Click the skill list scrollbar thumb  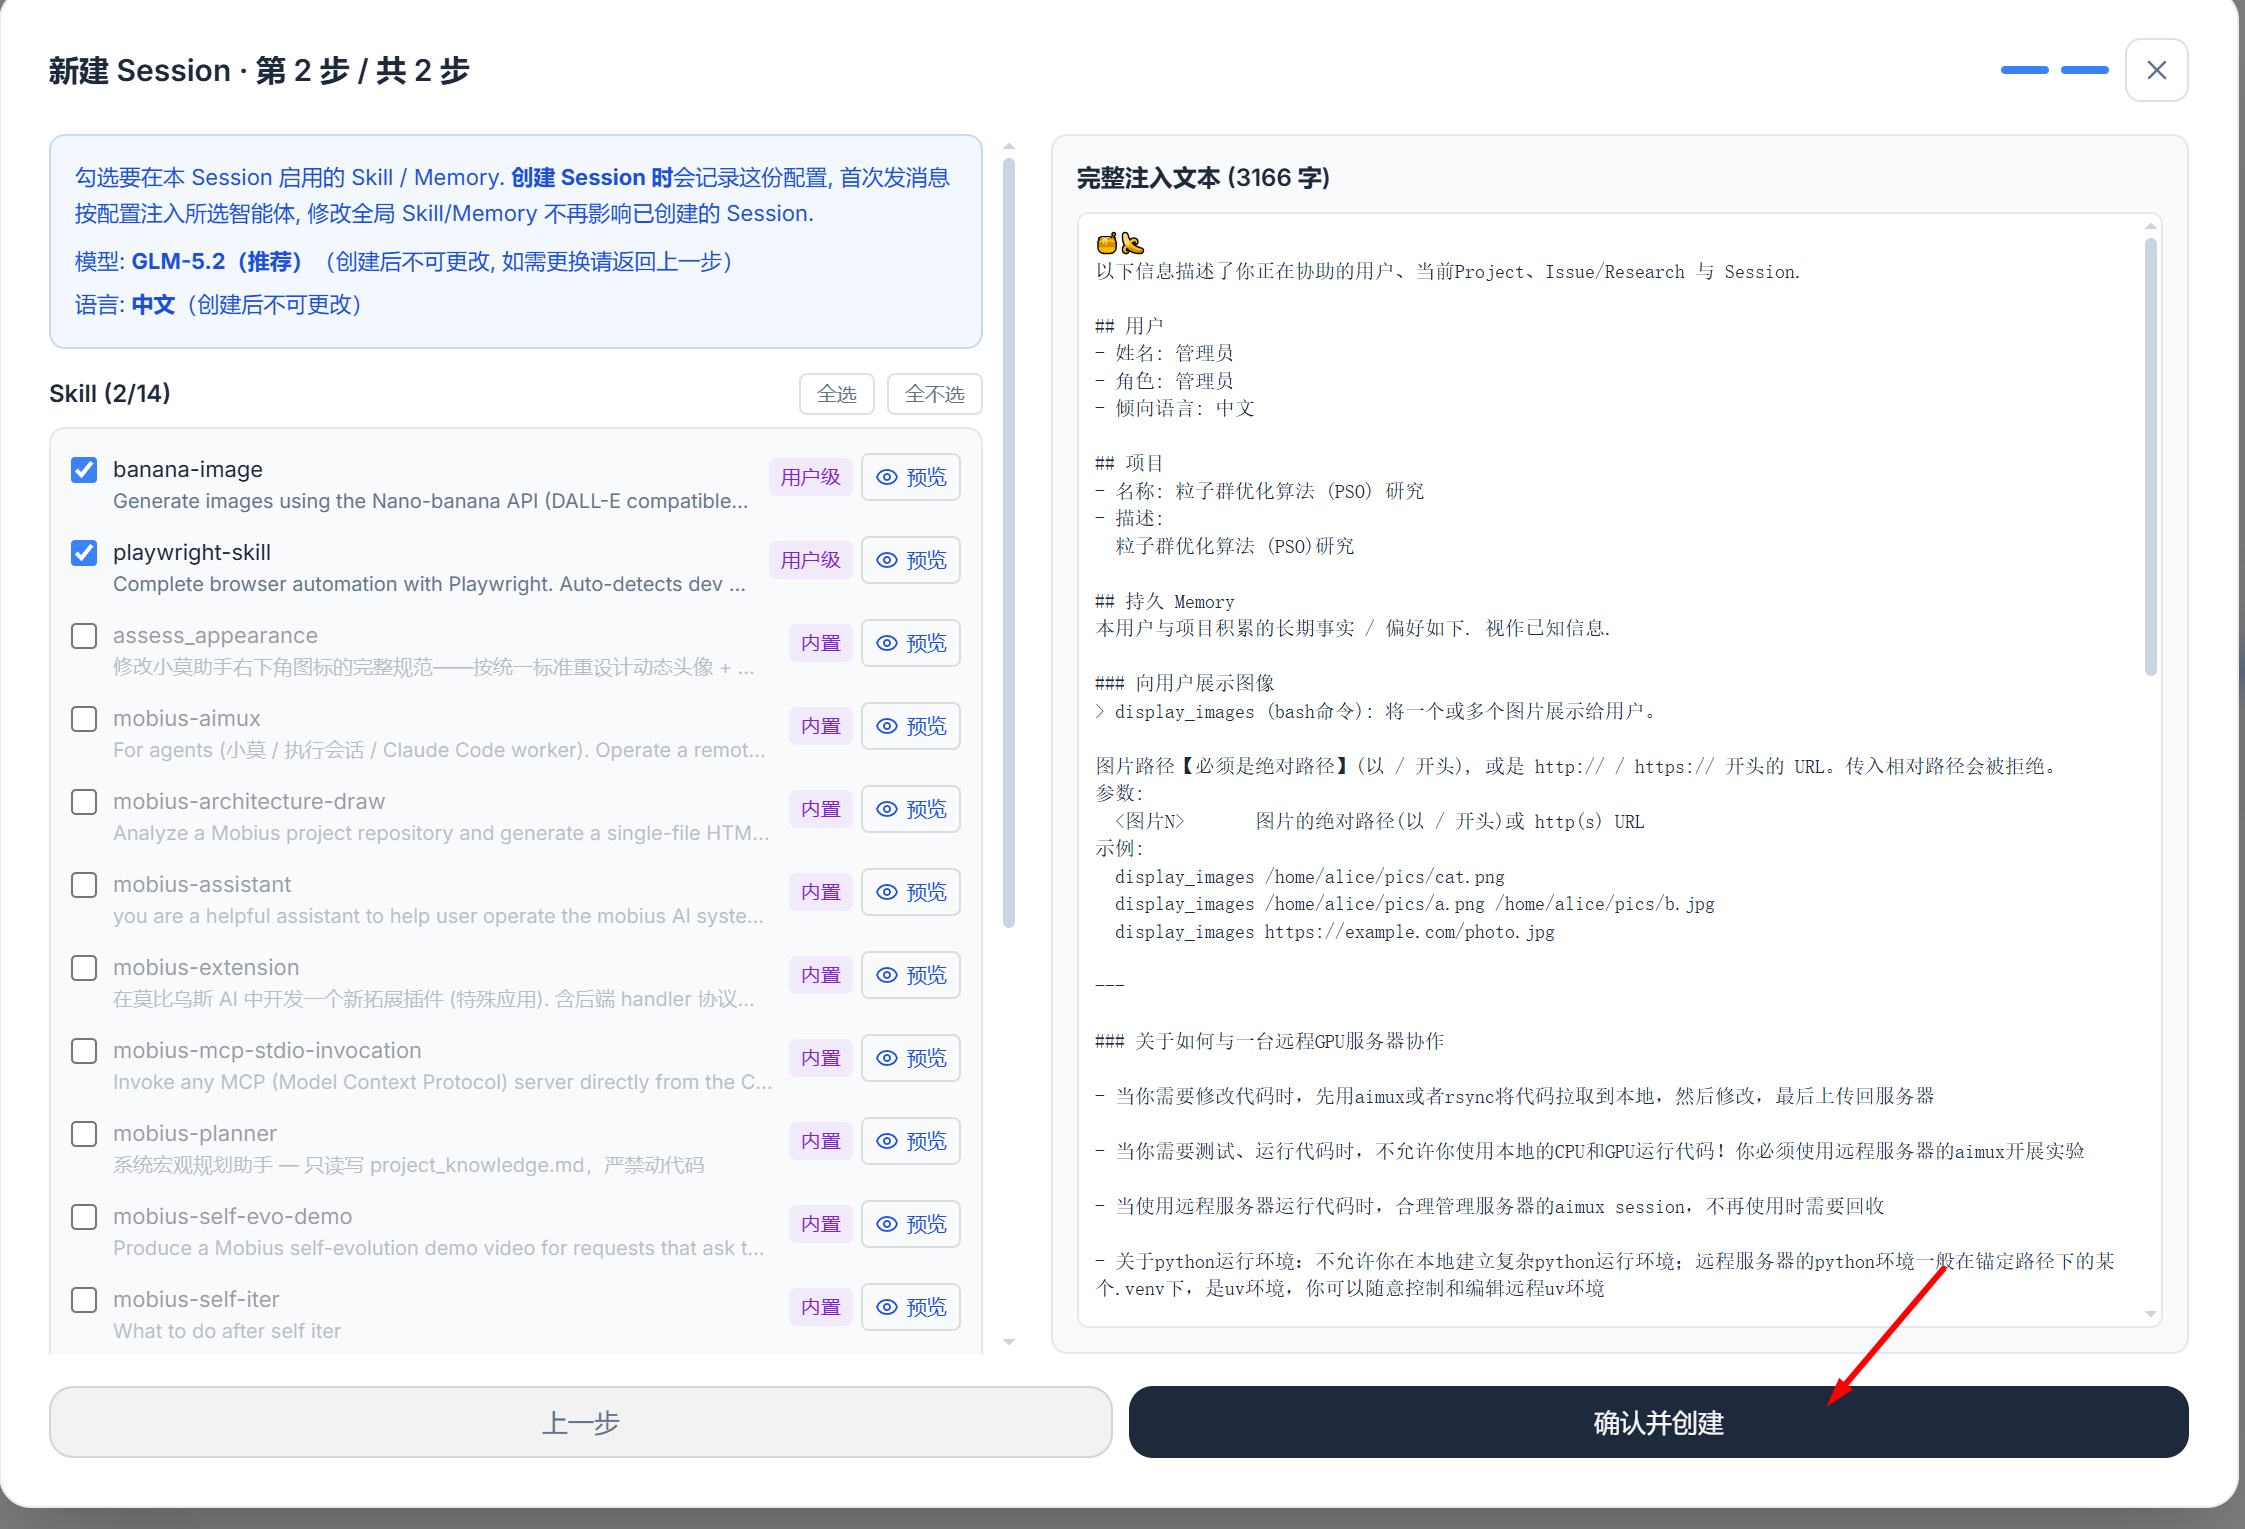click(x=1009, y=542)
